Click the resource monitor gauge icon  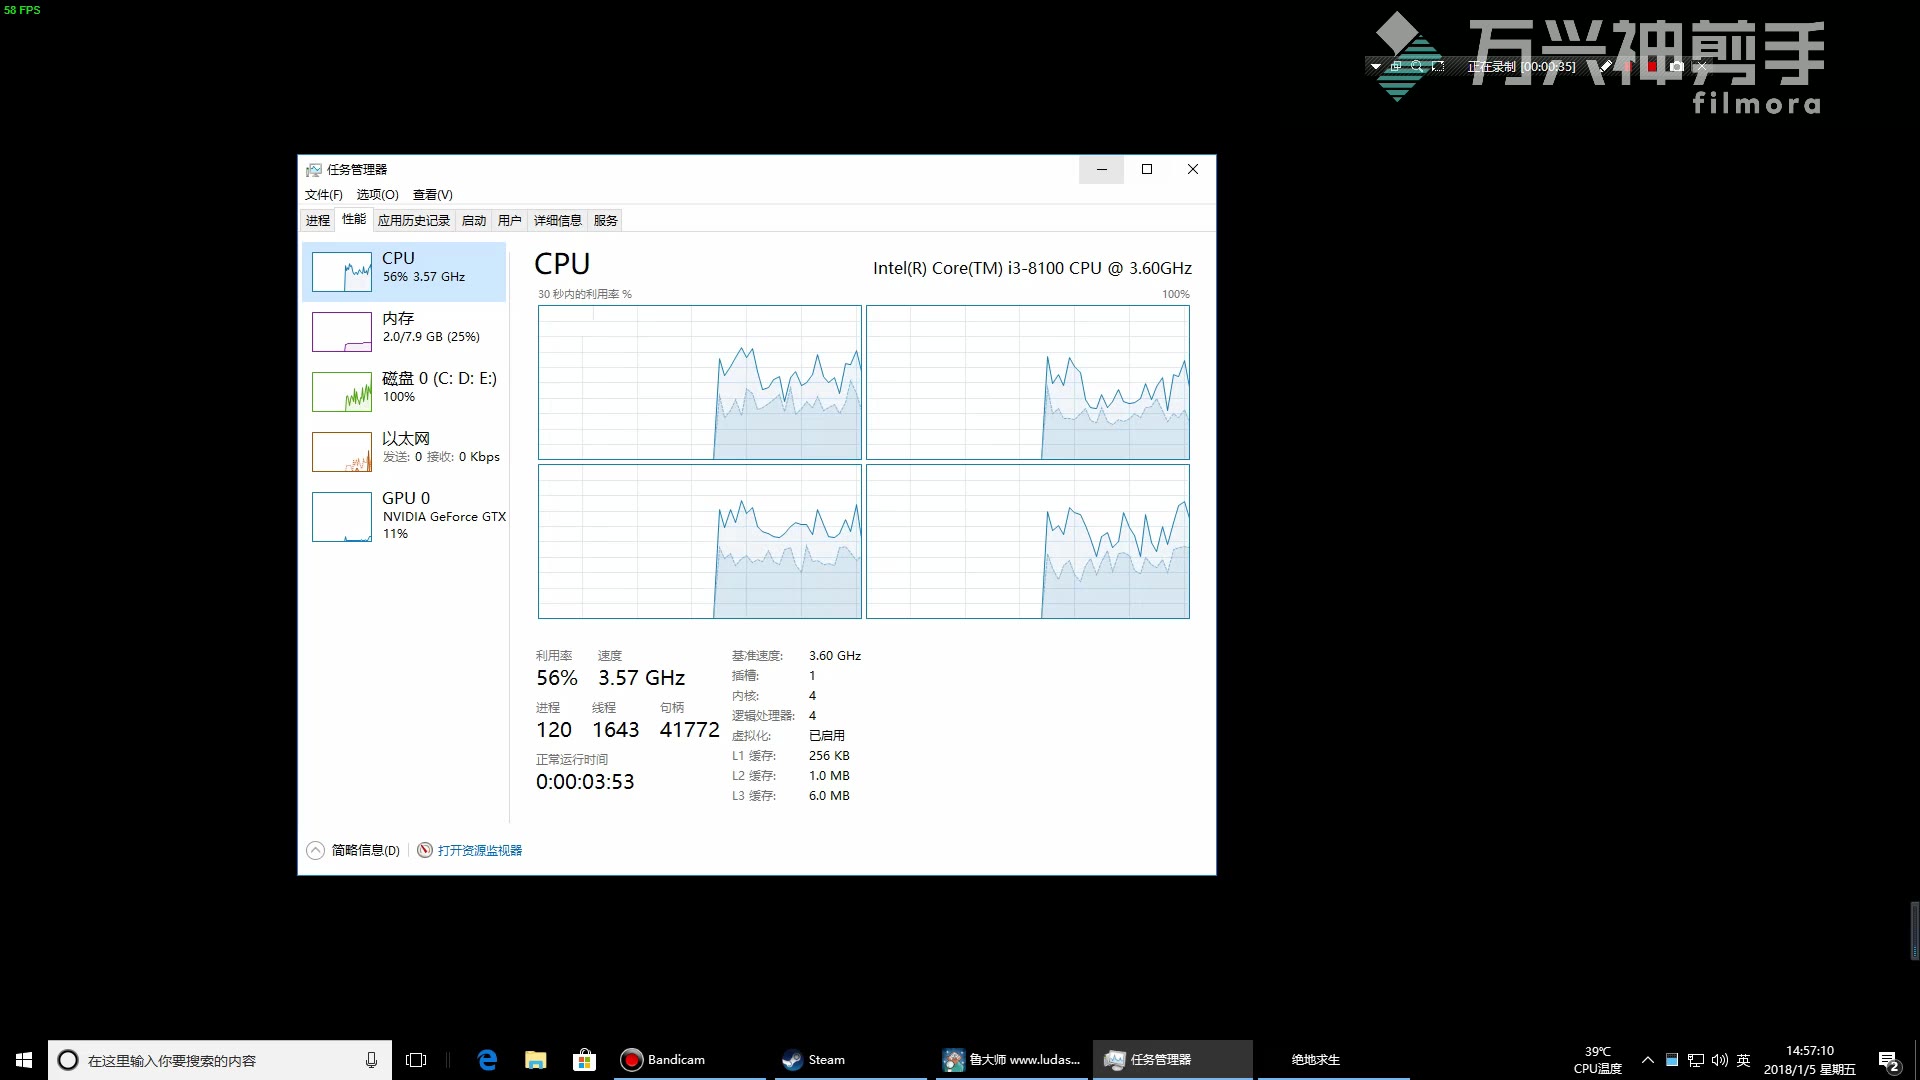[425, 850]
